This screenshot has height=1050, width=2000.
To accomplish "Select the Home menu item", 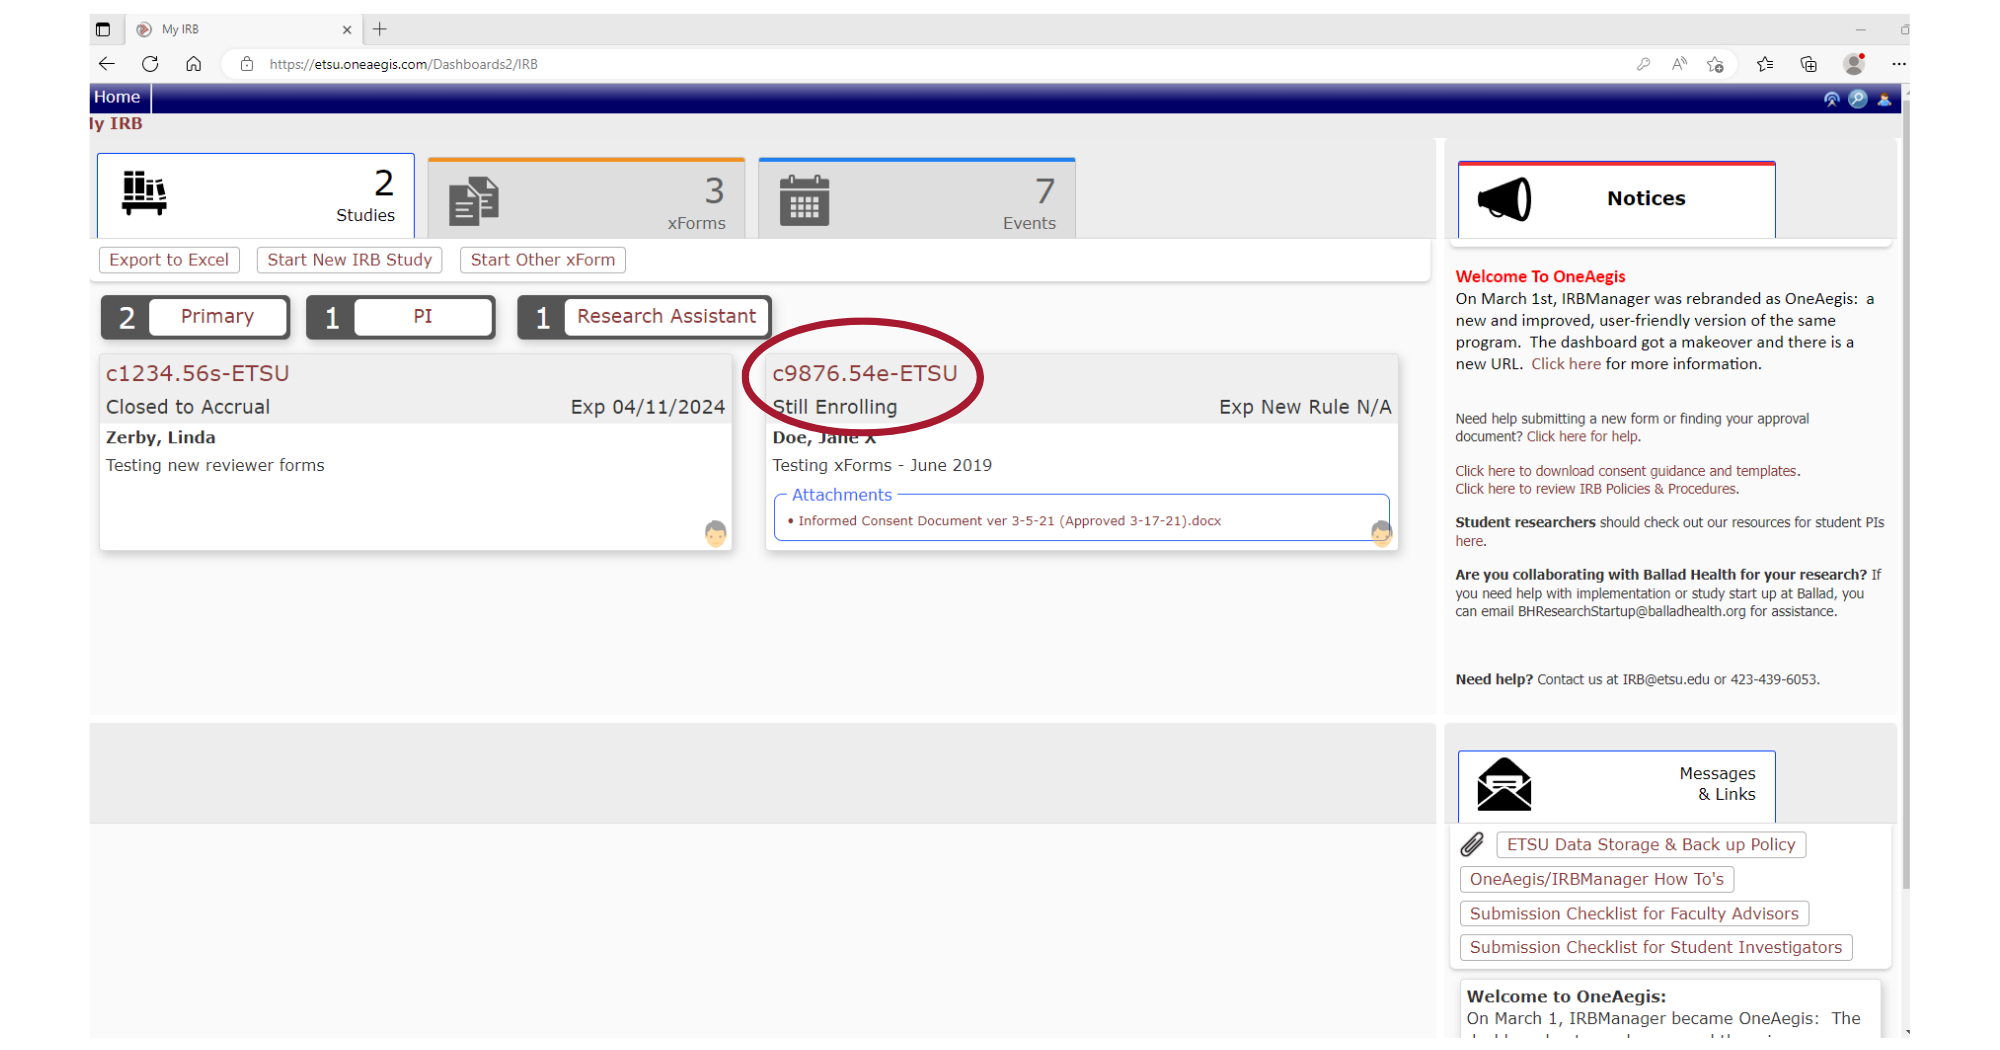I will point(117,97).
